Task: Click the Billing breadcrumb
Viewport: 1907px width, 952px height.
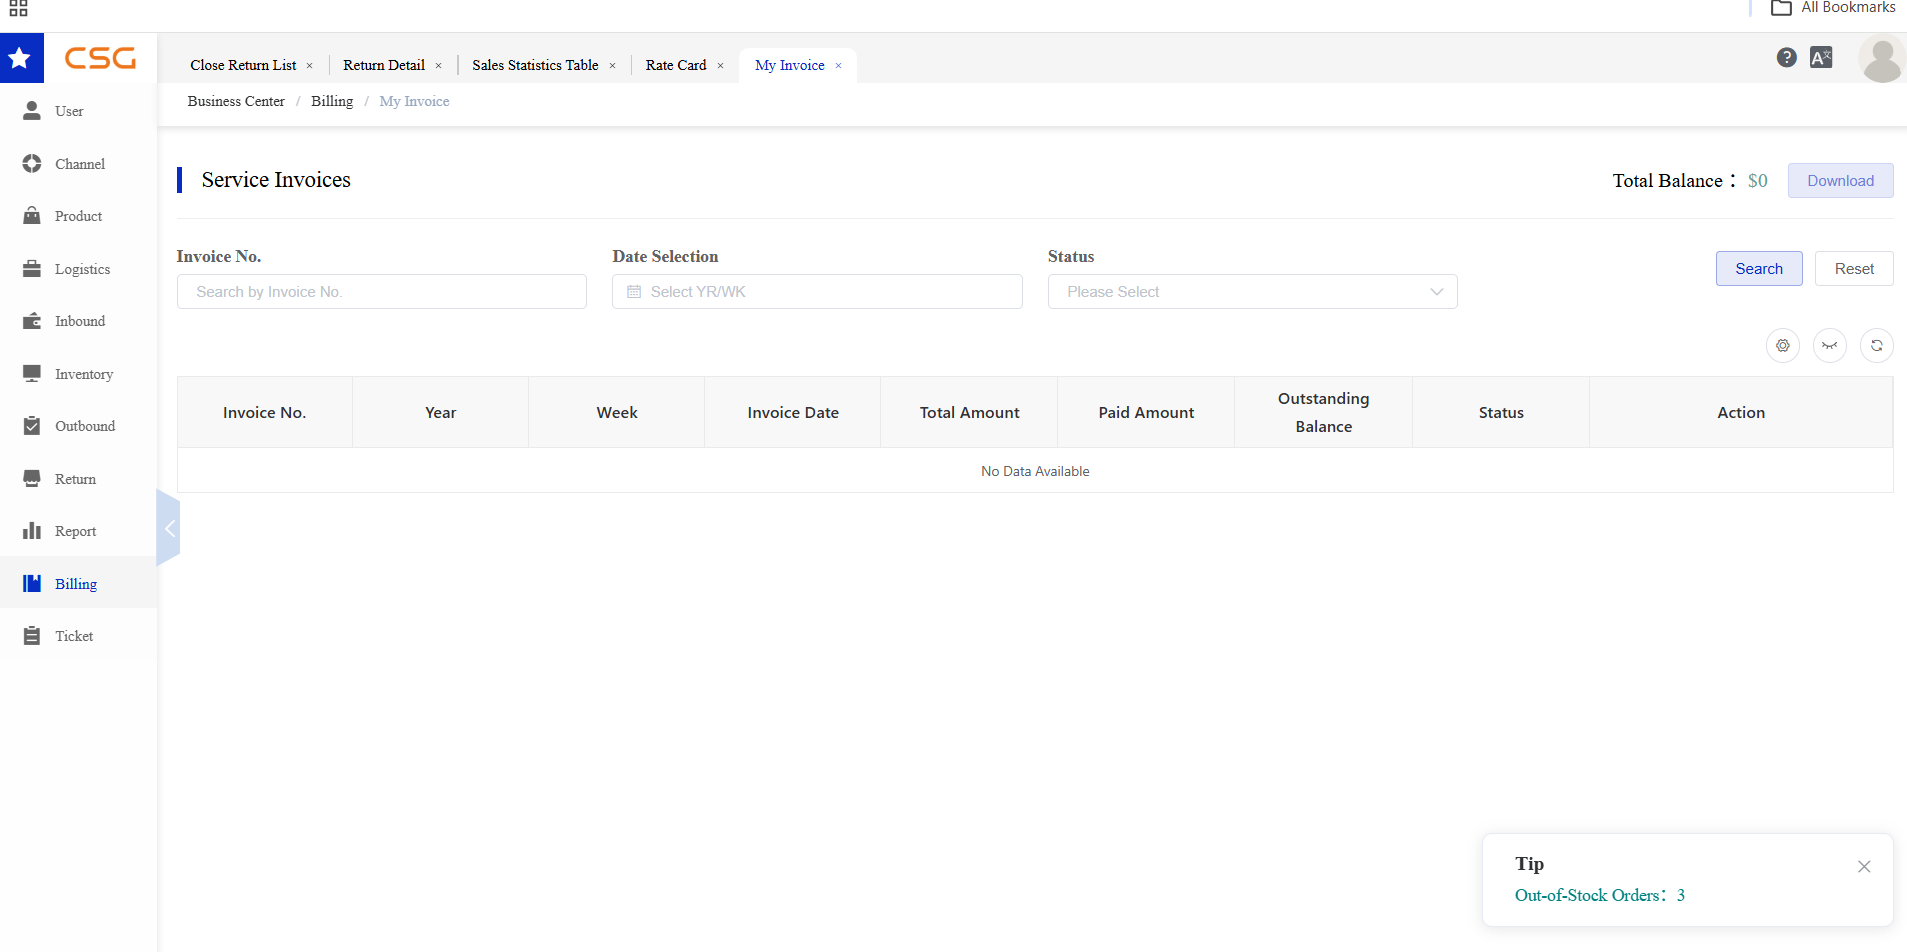Action: (332, 102)
